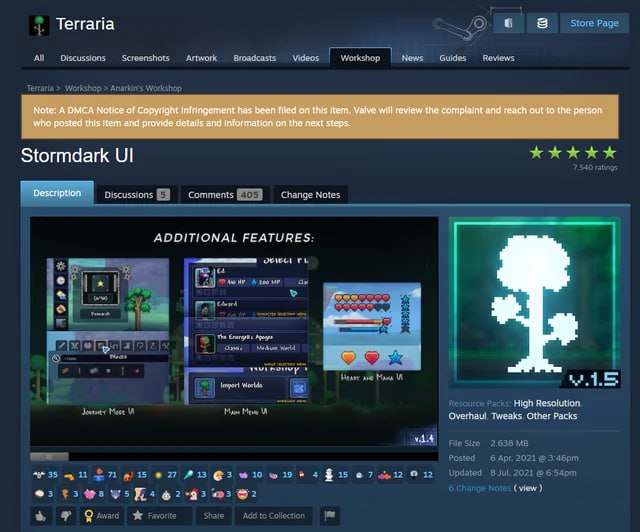
Task: Select Workshop in the navigation bar
Action: point(360,58)
